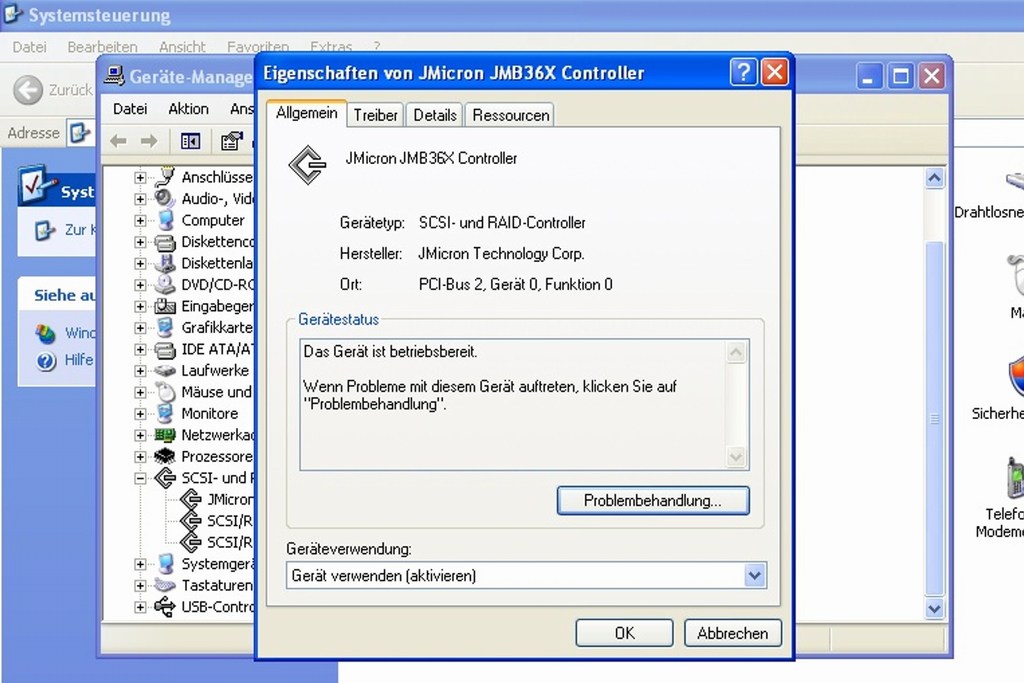
Task: Click back arrow in Geräte-Manager toolbar
Action: 118,140
